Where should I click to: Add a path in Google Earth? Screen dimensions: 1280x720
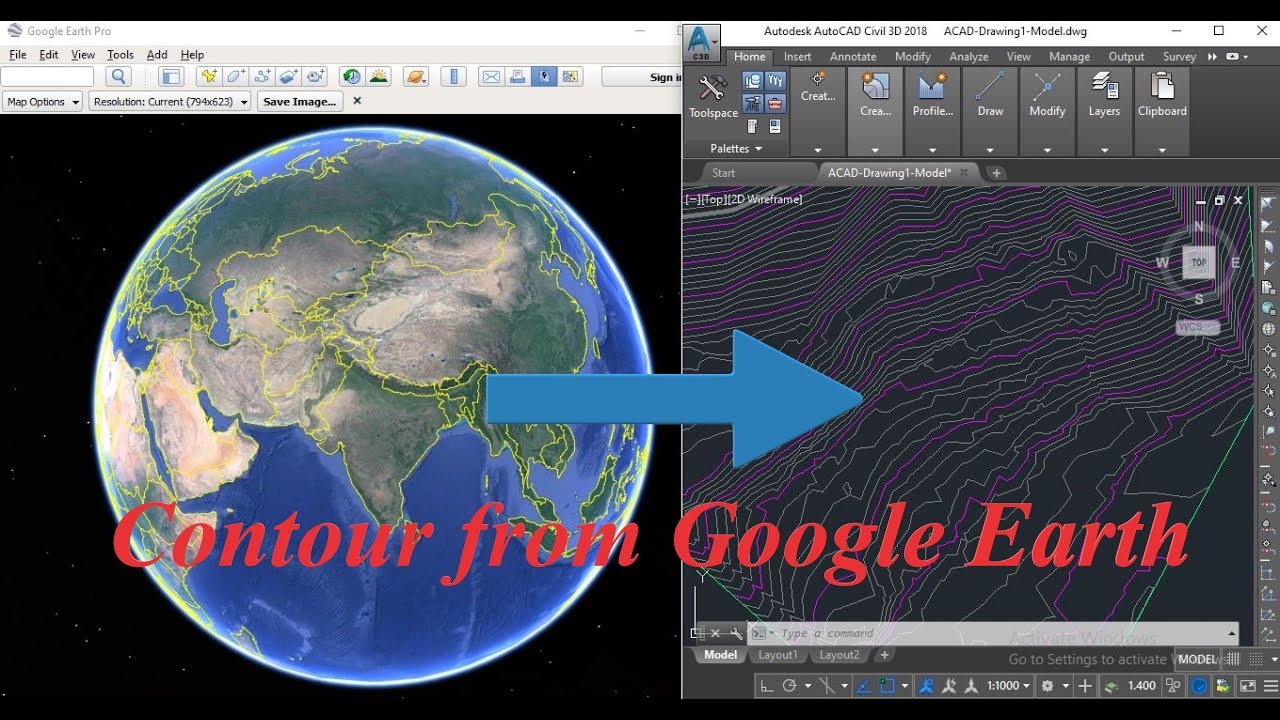[262, 76]
